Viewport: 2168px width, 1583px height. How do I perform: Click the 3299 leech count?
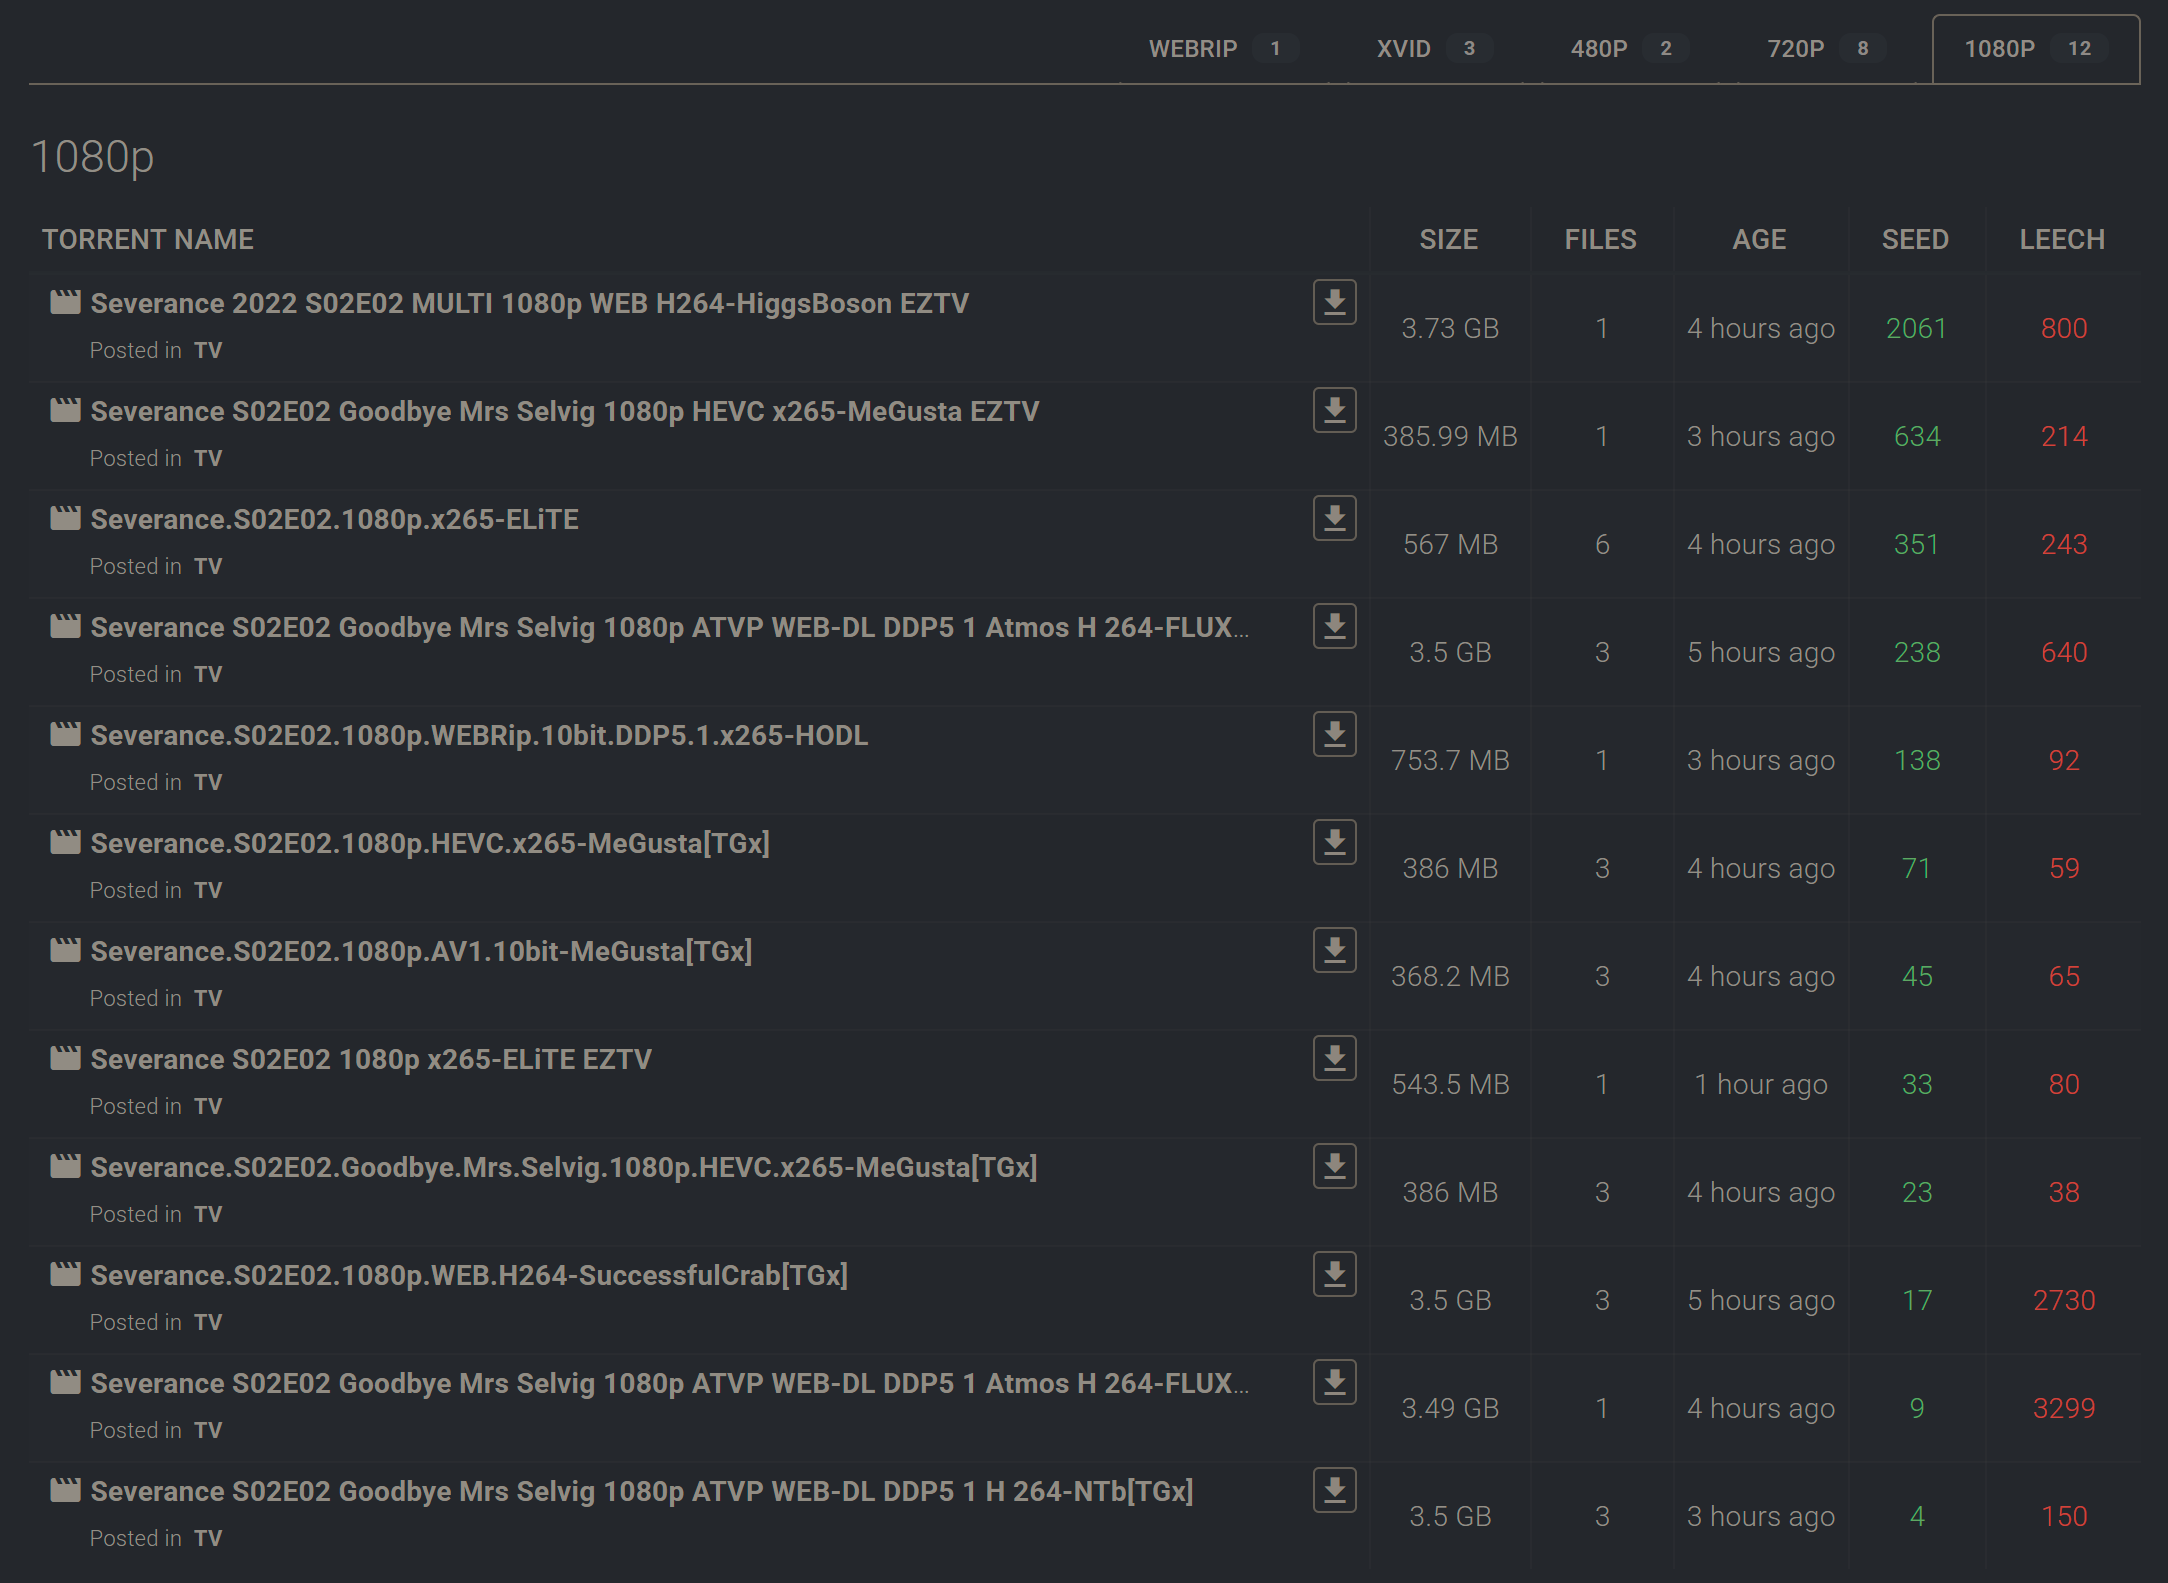(x=2064, y=1408)
